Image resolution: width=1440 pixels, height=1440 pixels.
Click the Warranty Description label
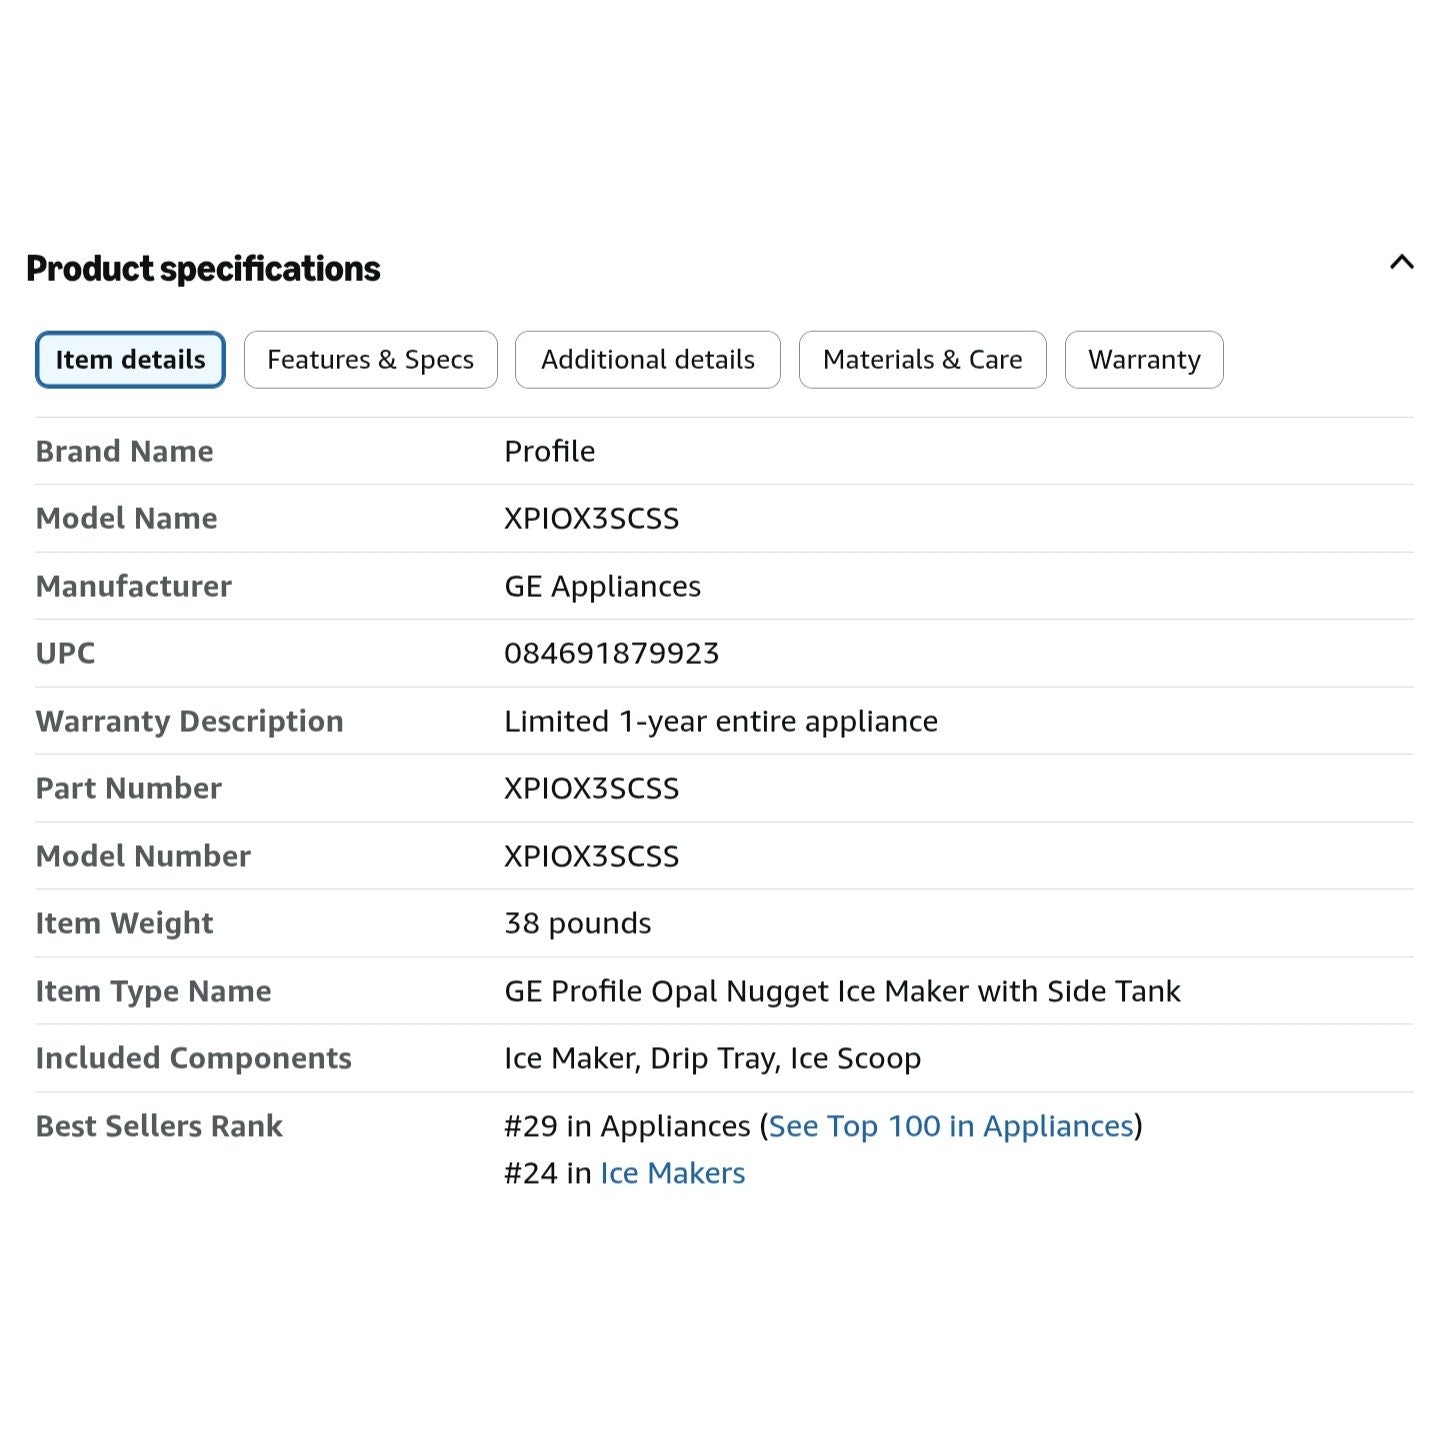click(x=189, y=721)
